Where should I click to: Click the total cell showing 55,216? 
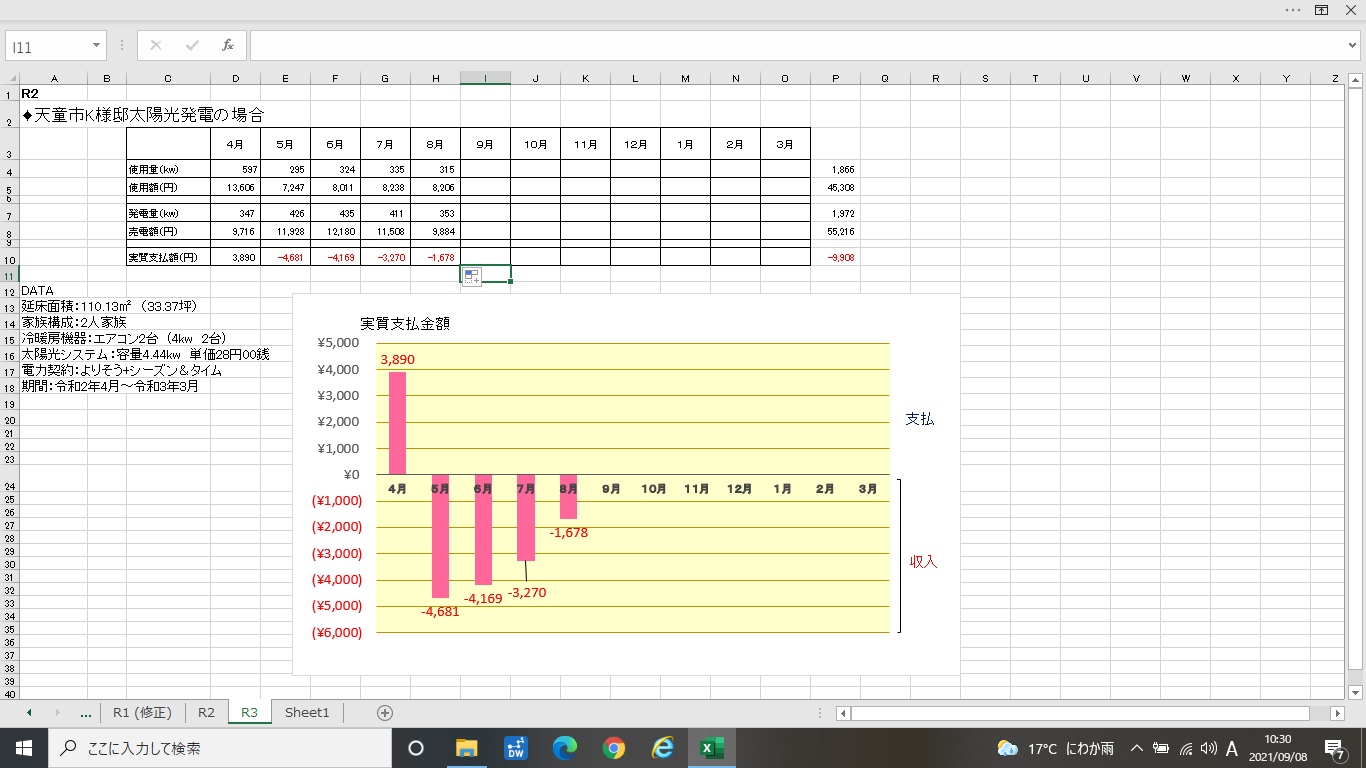pyautogui.click(x=835, y=231)
